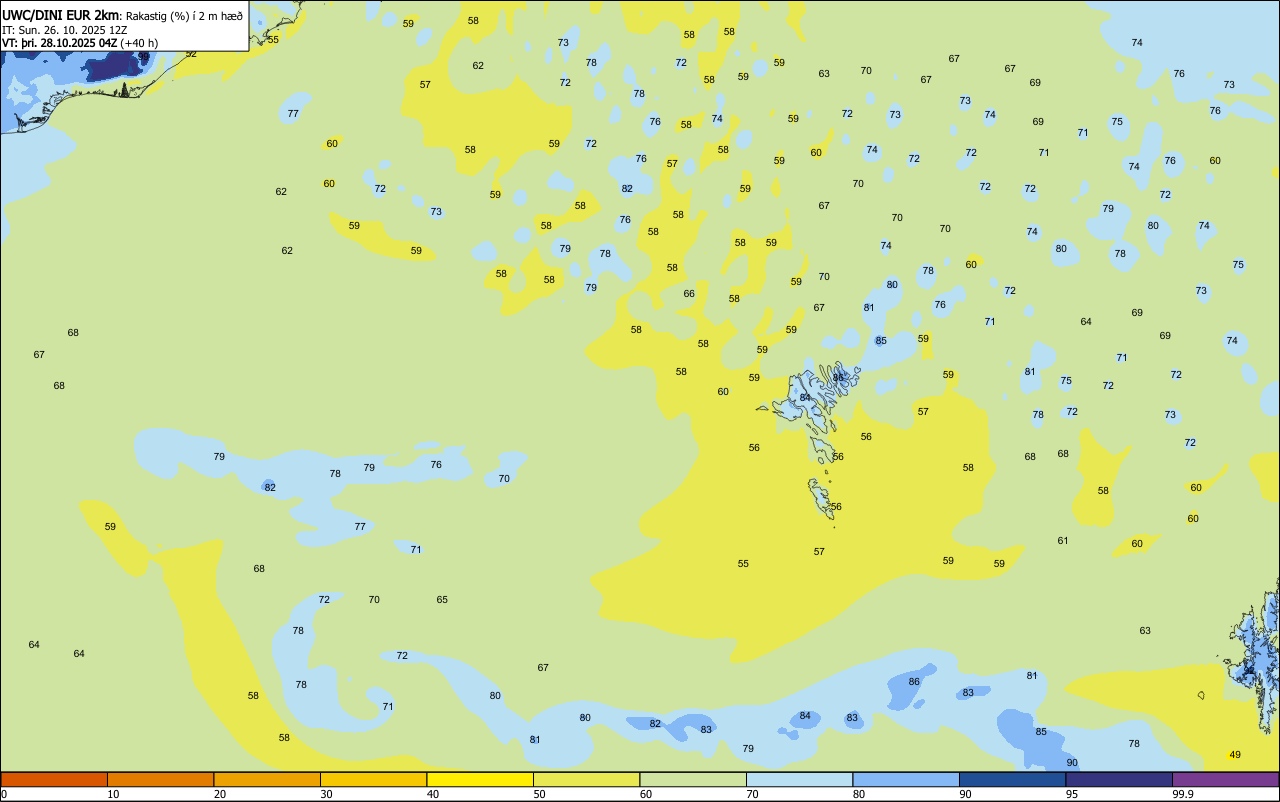The height and width of the screenshot is (802, 1280).
Task: Click the 61 humidity value on the map
Action: (1063, 541)
